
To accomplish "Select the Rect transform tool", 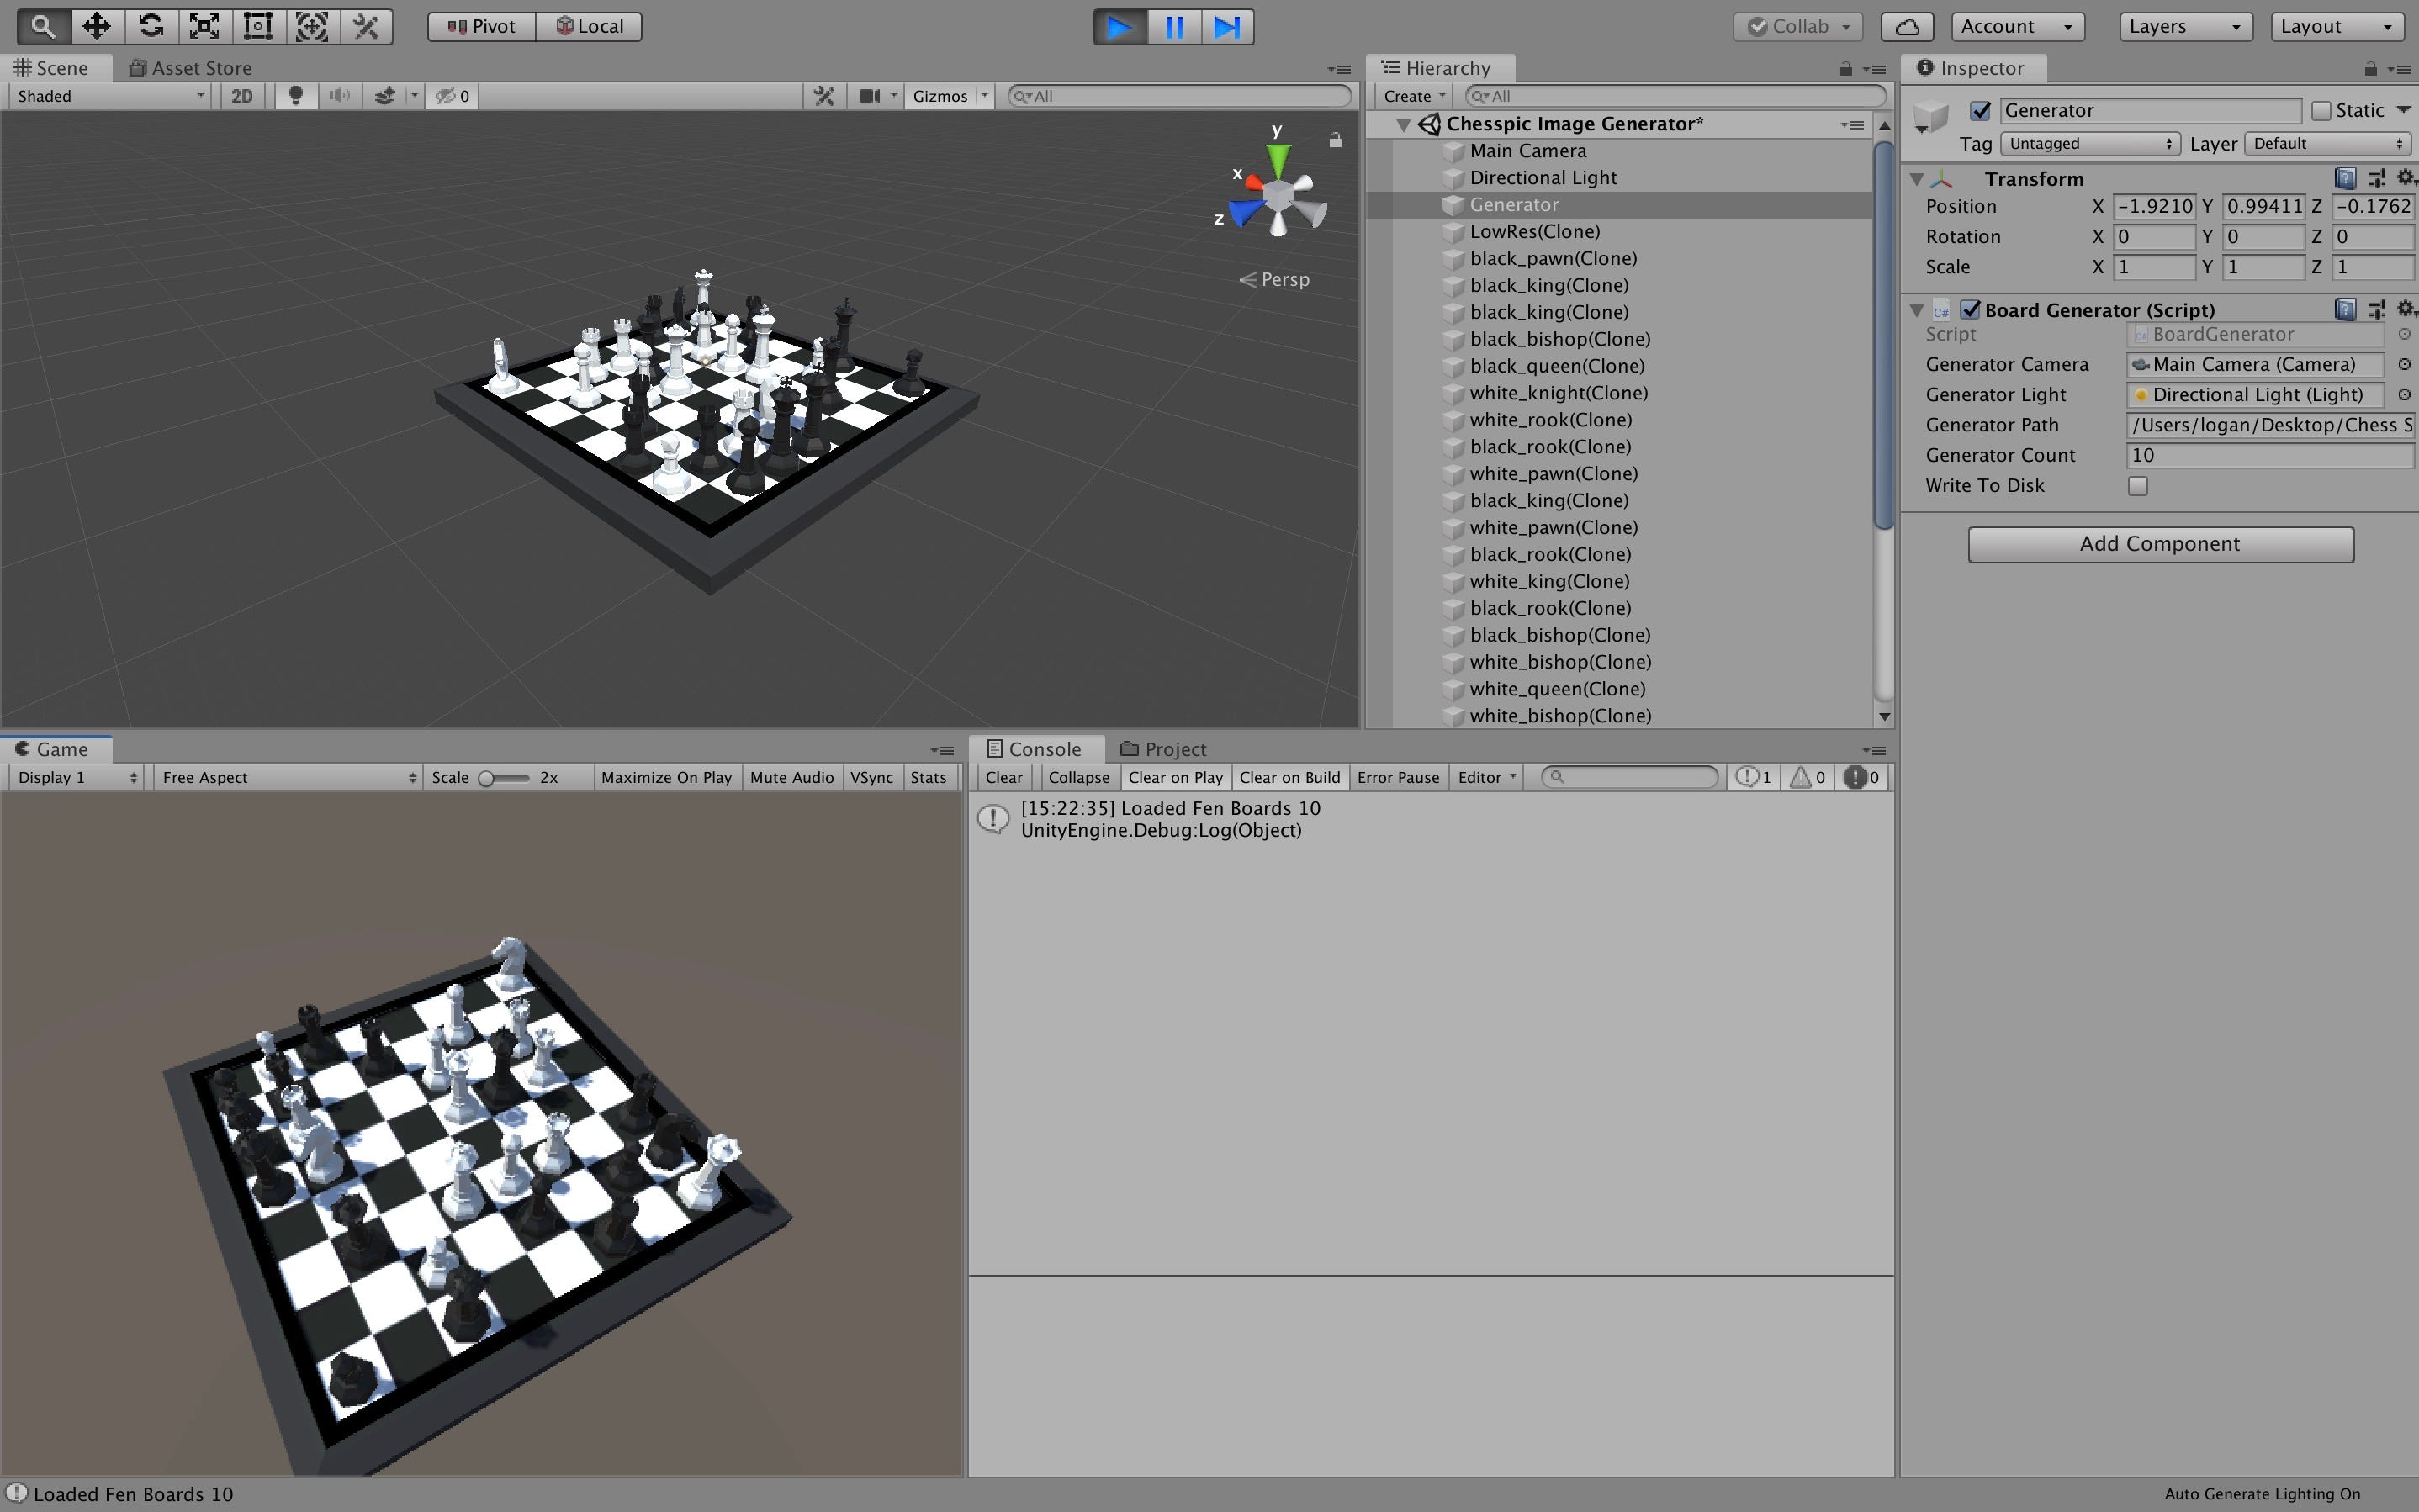I will click(258, 26).
